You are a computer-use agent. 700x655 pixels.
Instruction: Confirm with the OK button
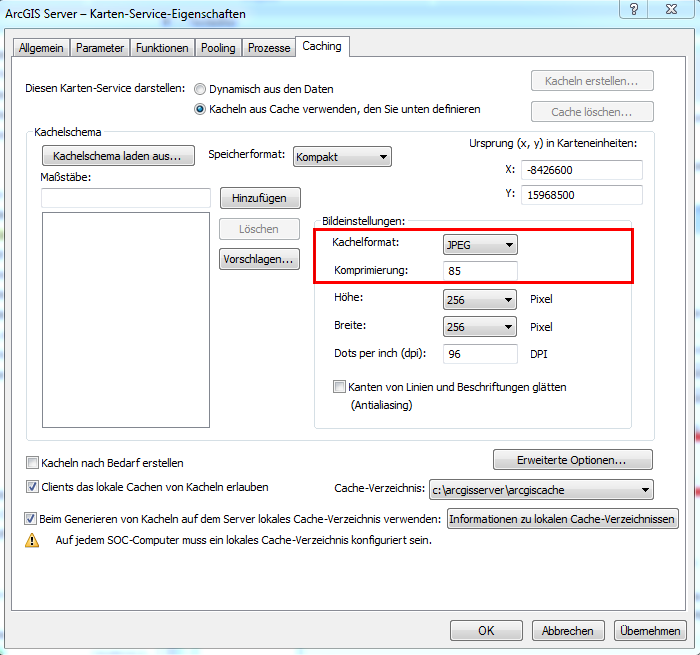pos(486,630)
